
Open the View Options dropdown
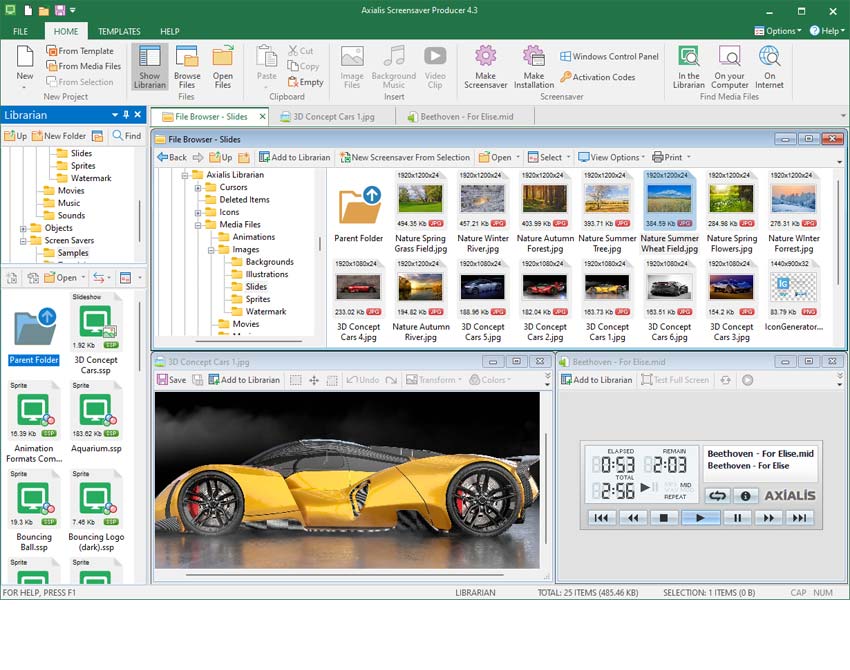[613, 157]
